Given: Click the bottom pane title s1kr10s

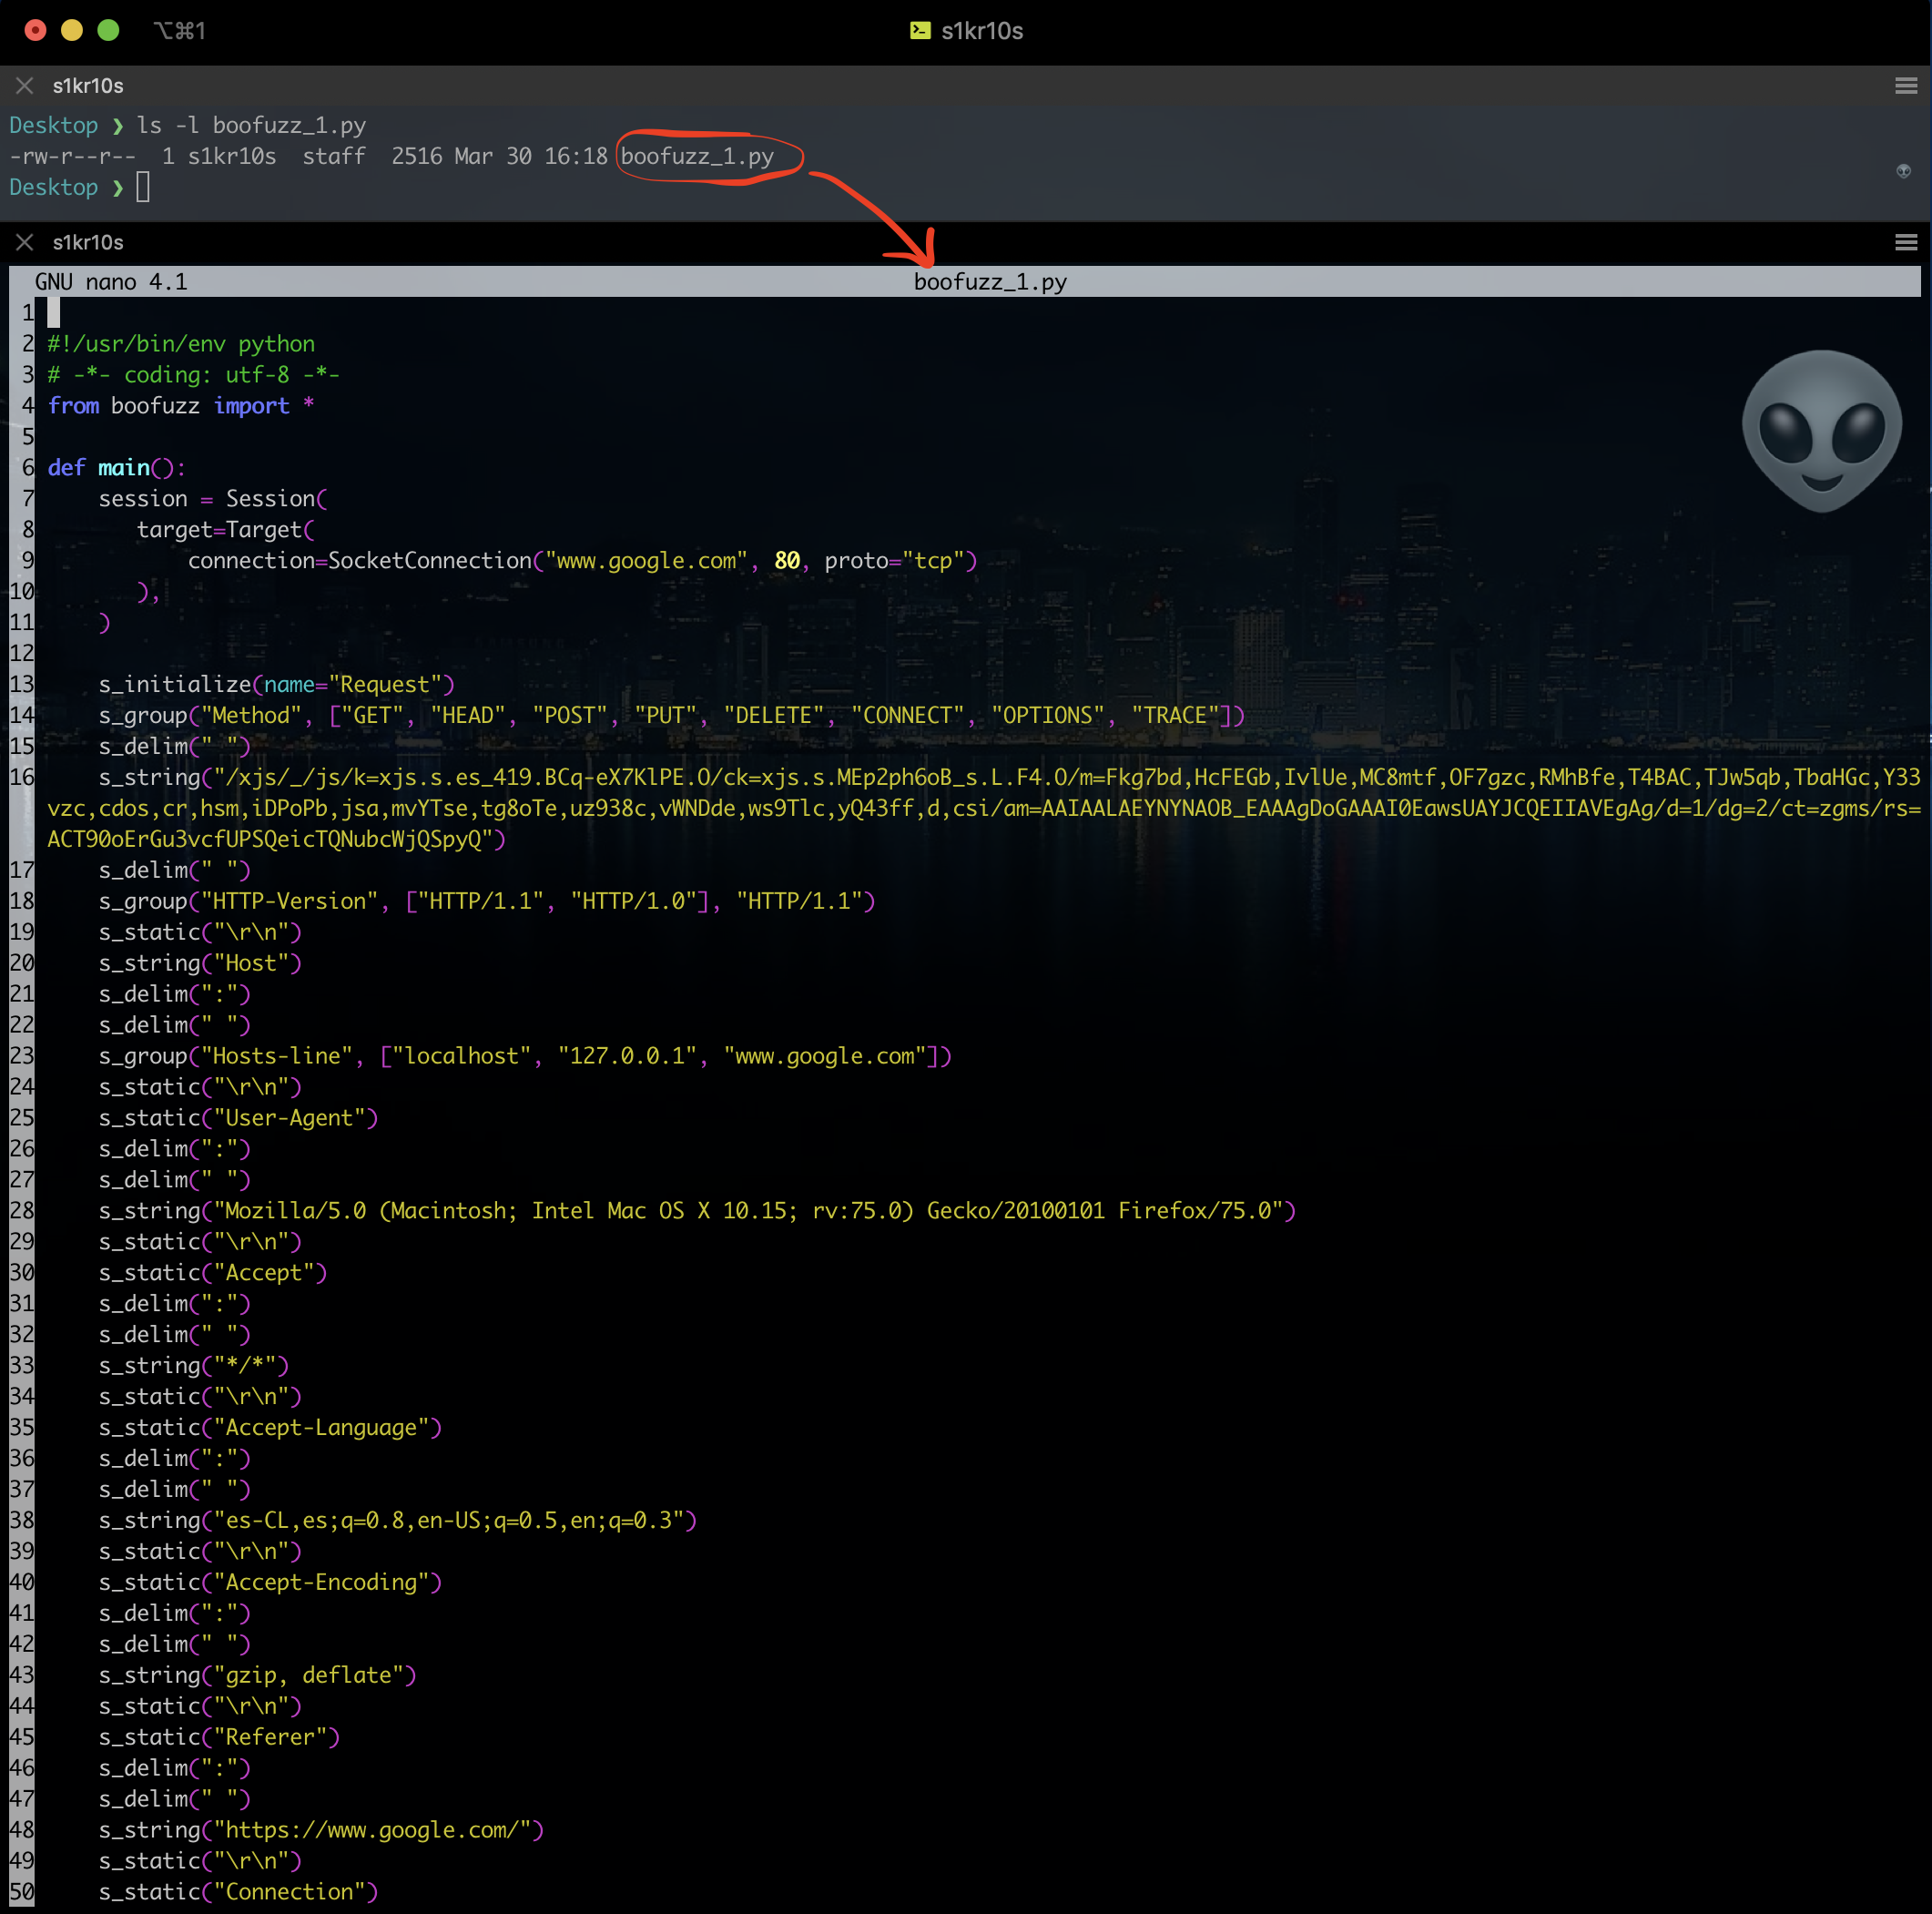Looking at the screenshot, I should pos(88,243).
